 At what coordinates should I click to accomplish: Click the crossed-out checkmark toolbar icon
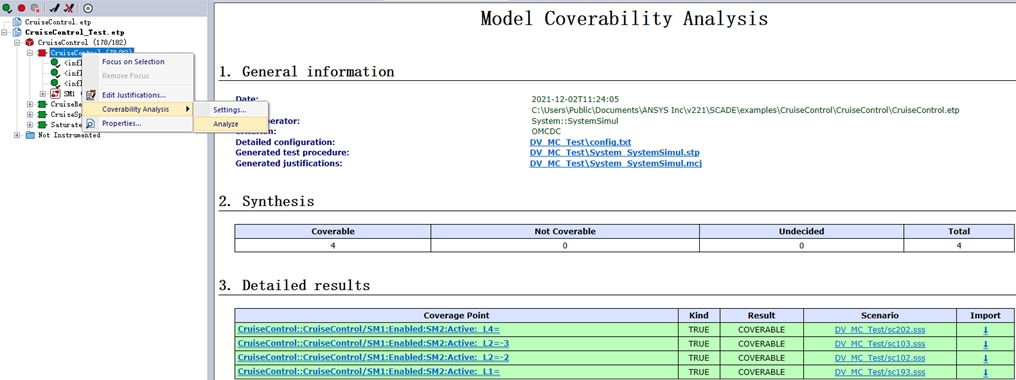[68, 8]
